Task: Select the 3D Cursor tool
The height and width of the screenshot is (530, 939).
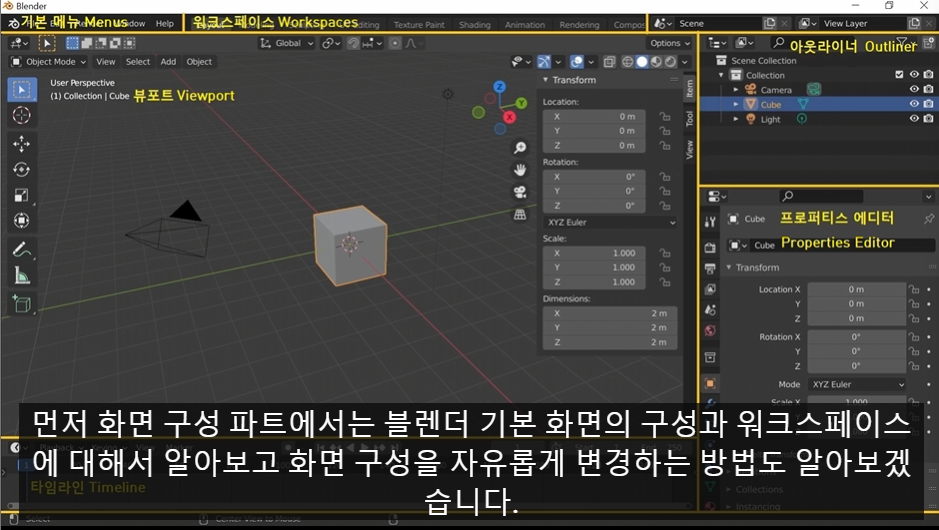Action: pyautogui.click(x=22, y=115)
